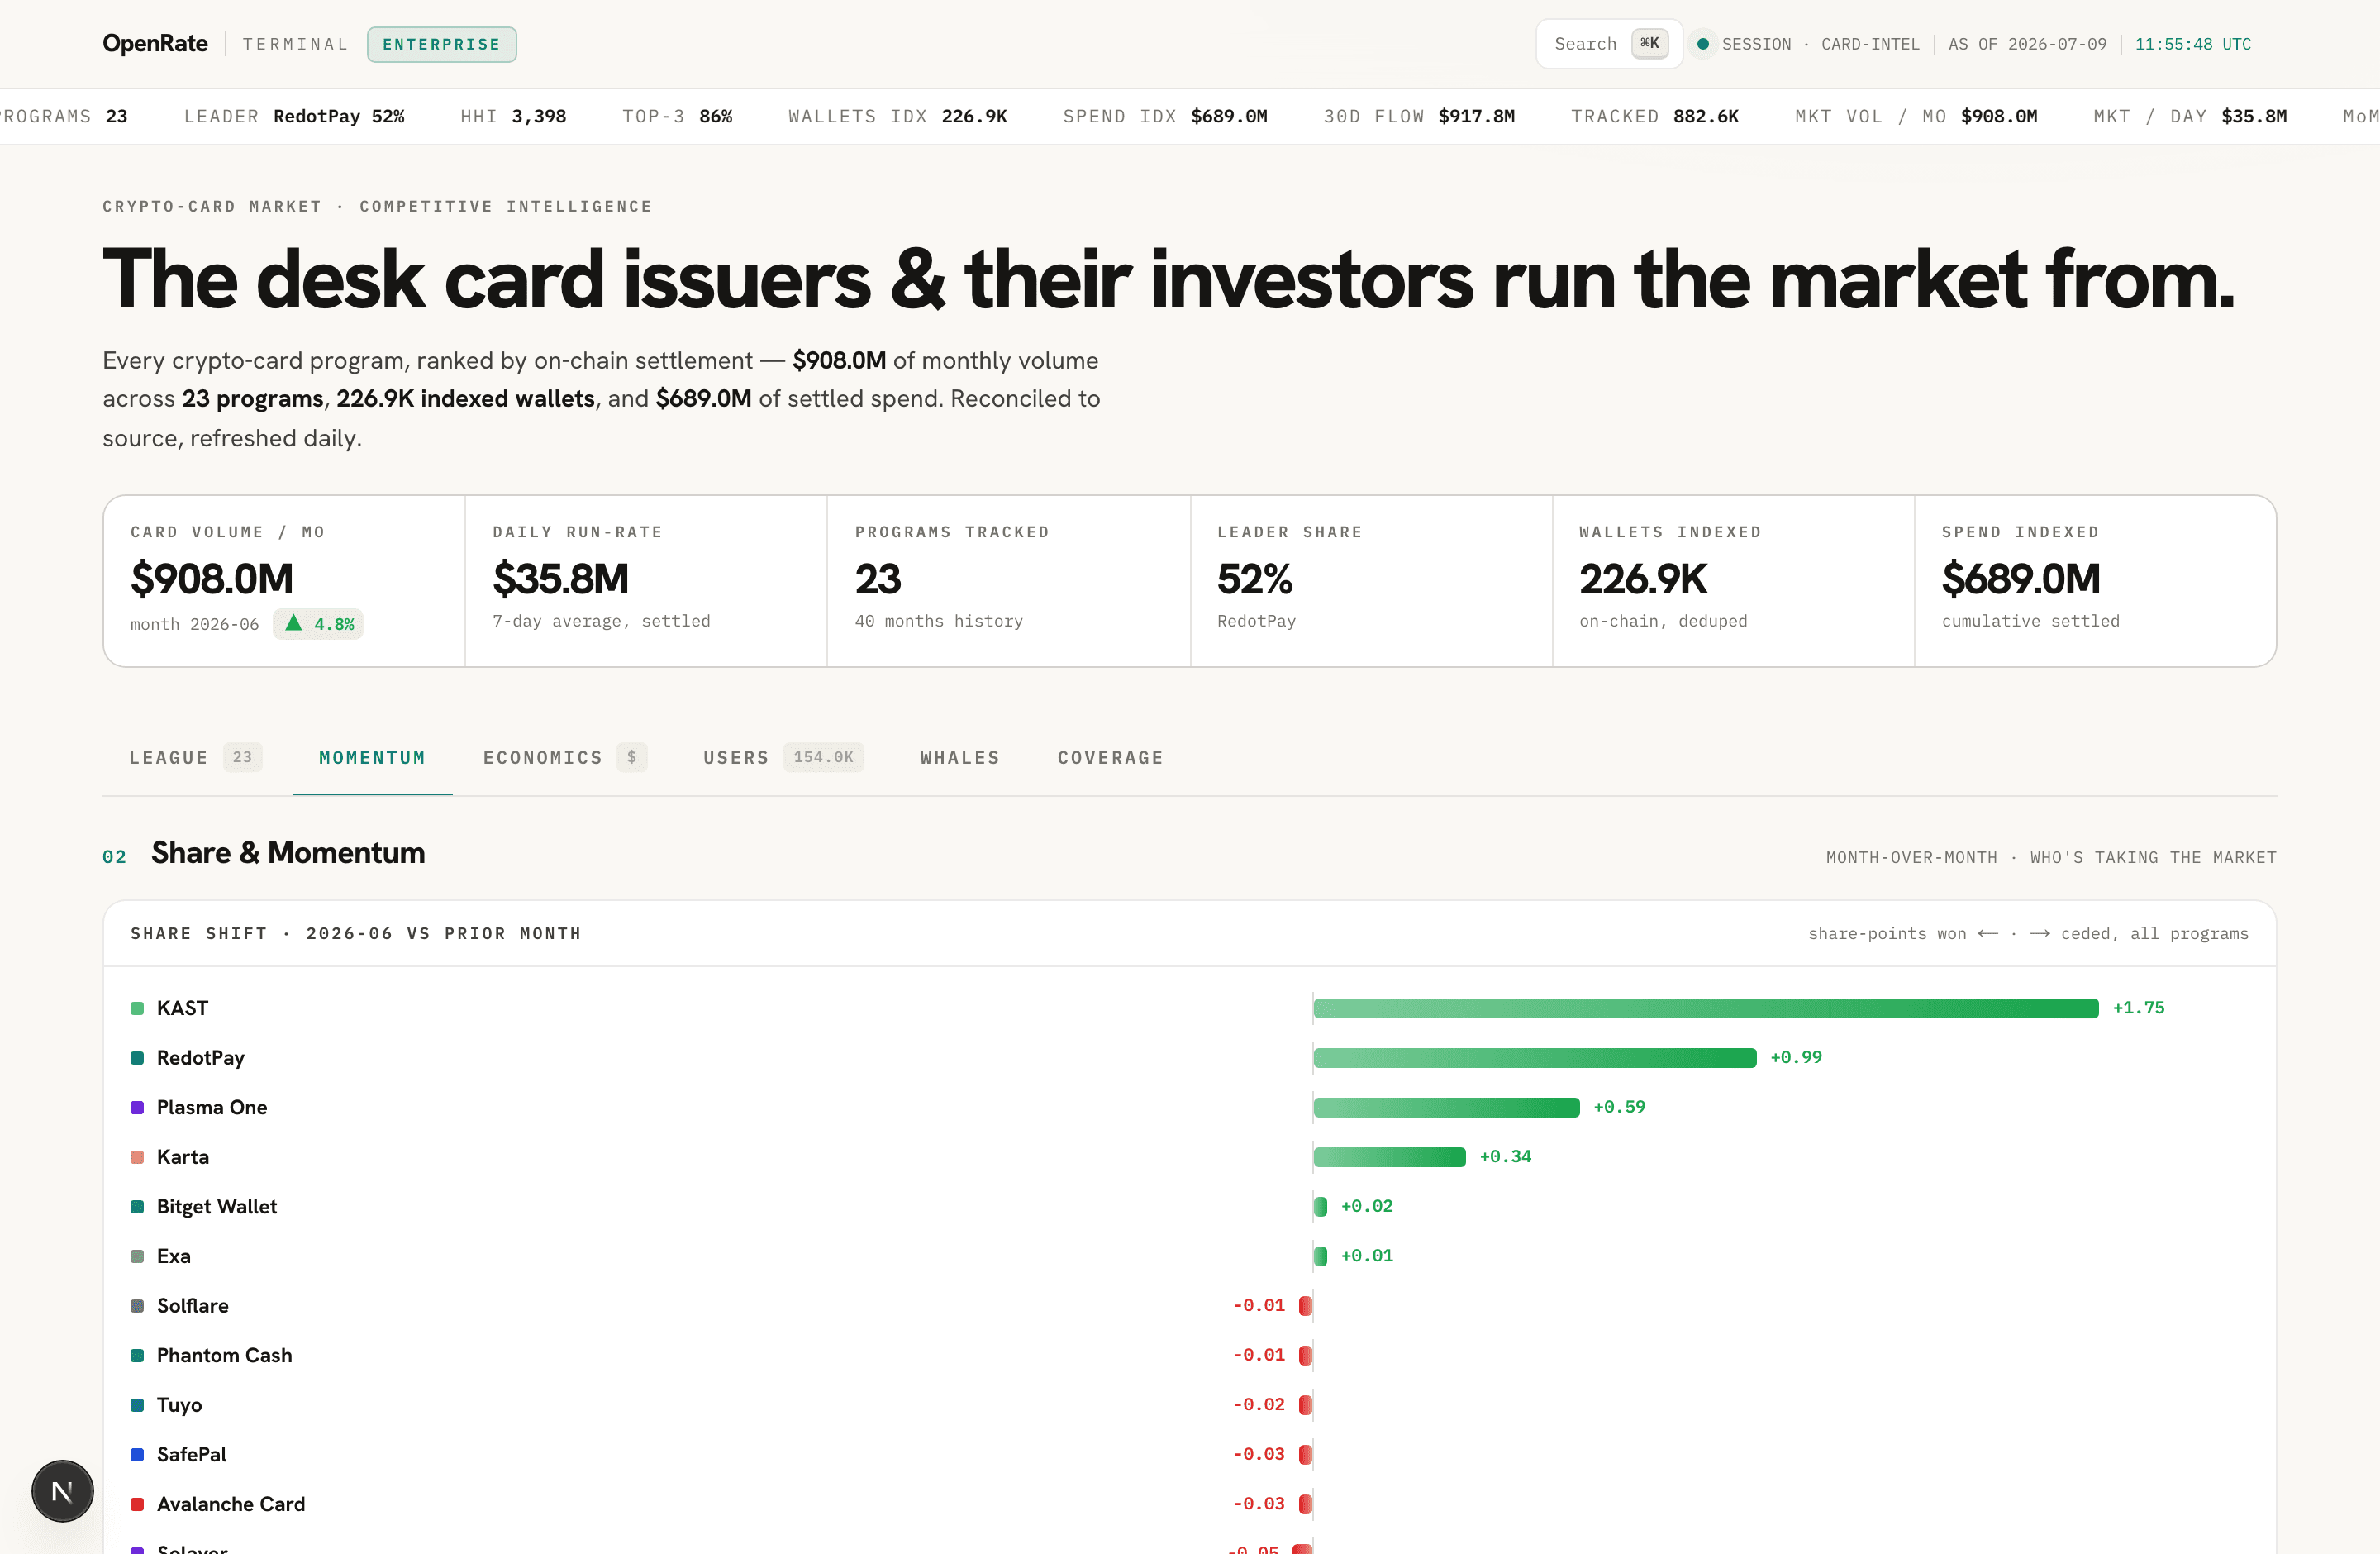Click the SafePal blue swatch
This screenshot has width=2380, height=1554.
[137, 1455]
